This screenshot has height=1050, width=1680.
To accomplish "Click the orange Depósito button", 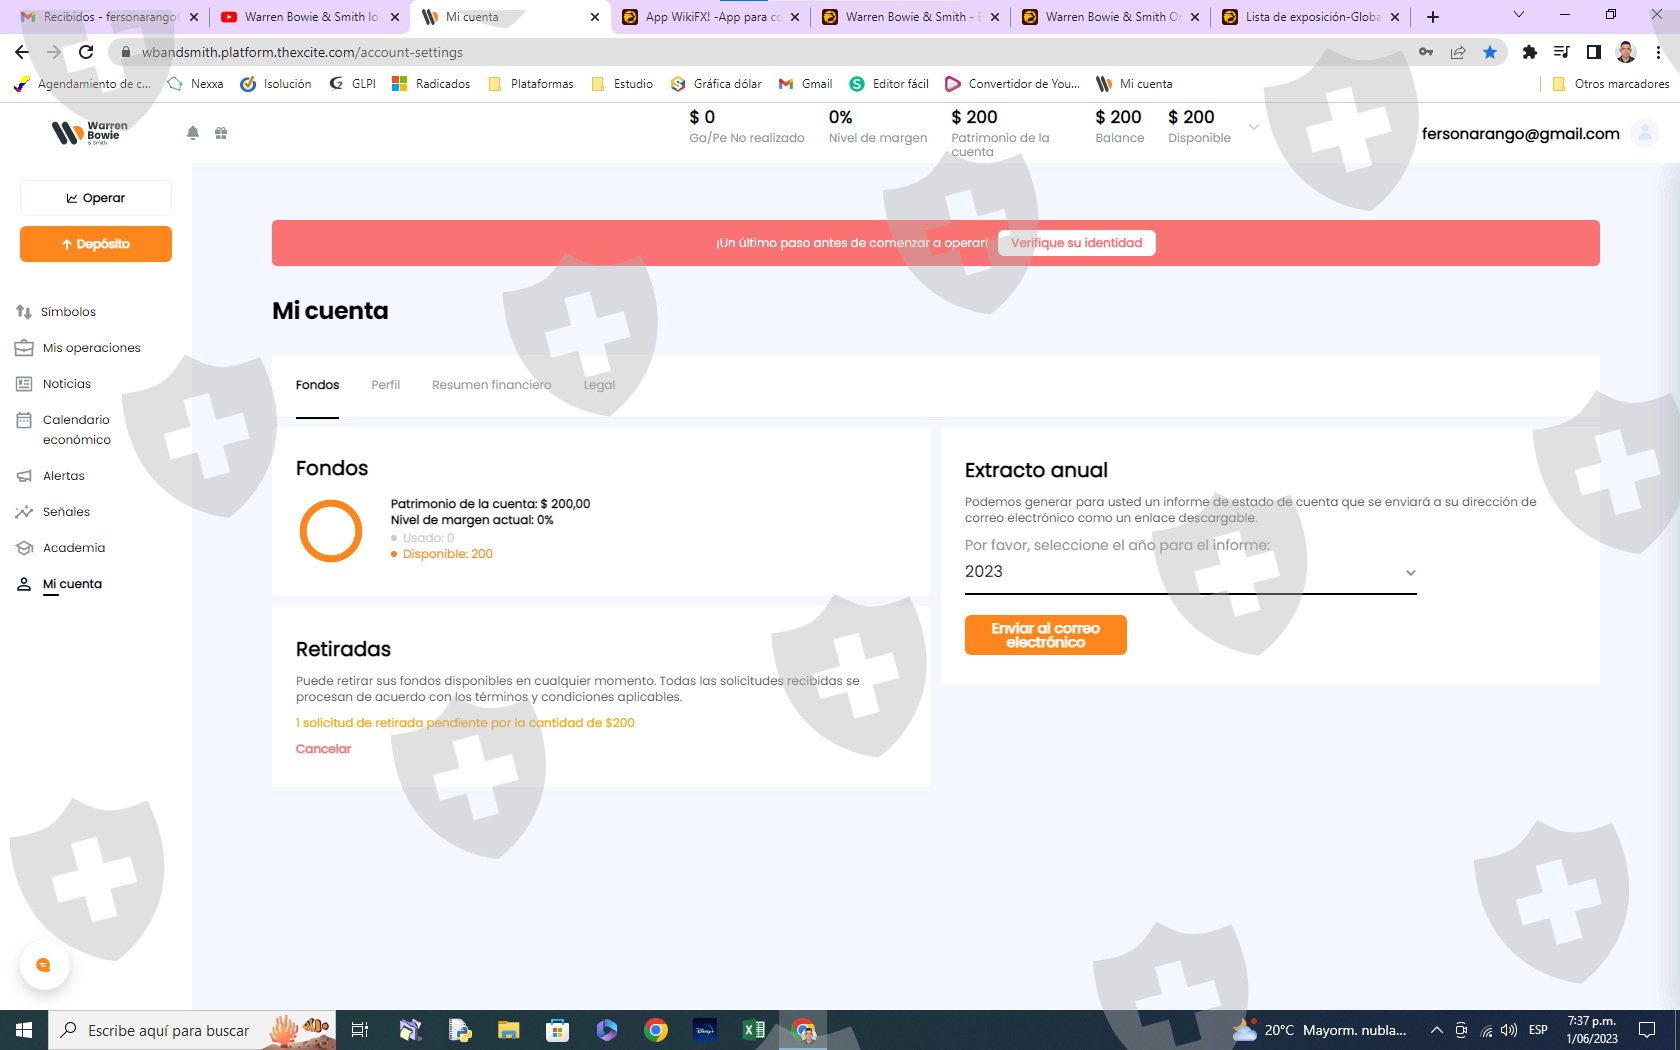I will [x=96, y=244].
